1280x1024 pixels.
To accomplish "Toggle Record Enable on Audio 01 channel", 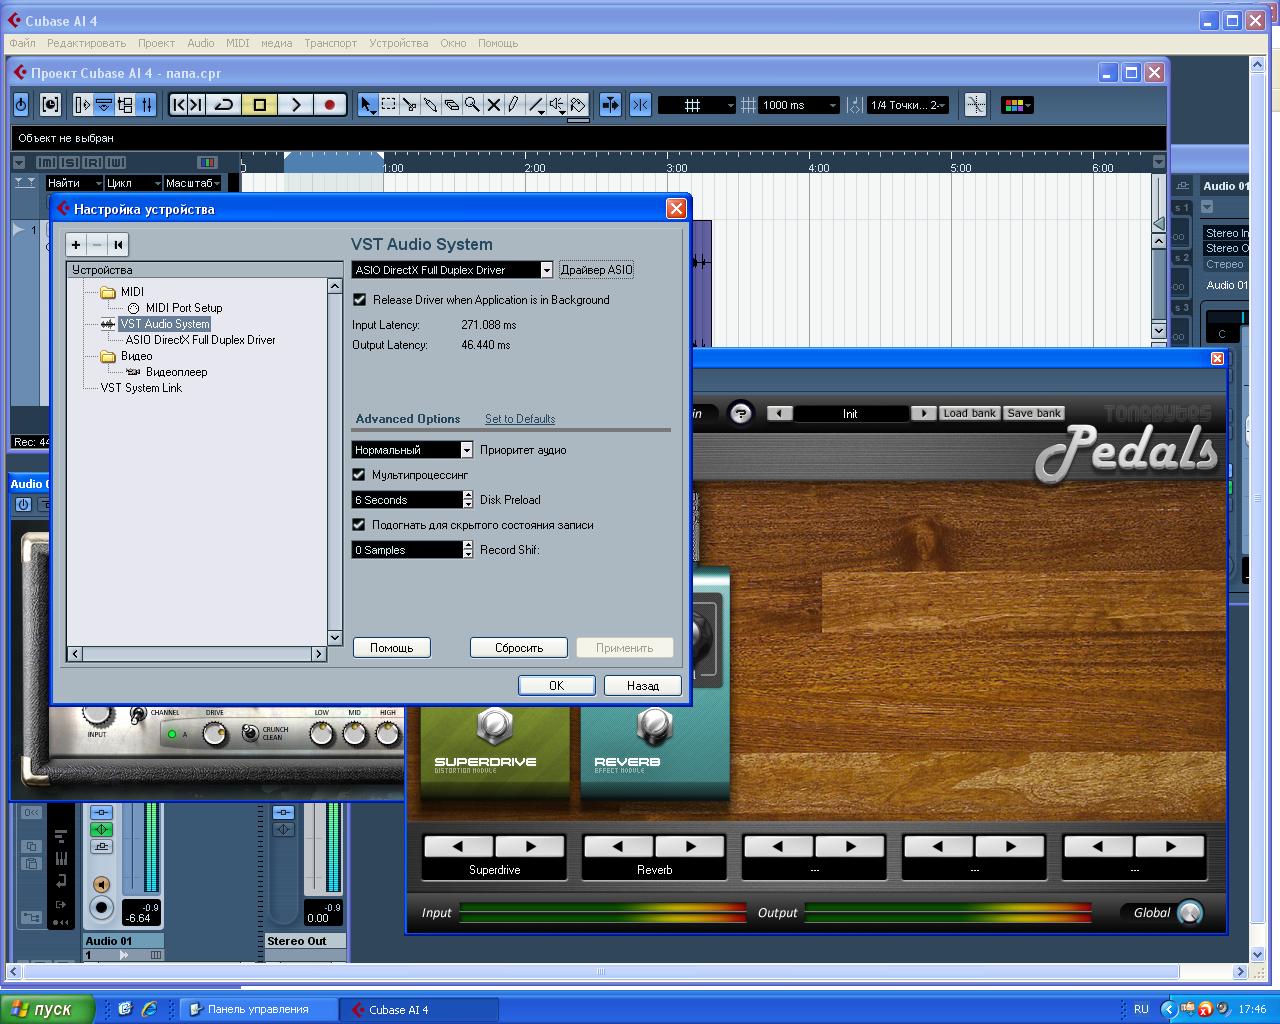I will [x=101, y=908].
